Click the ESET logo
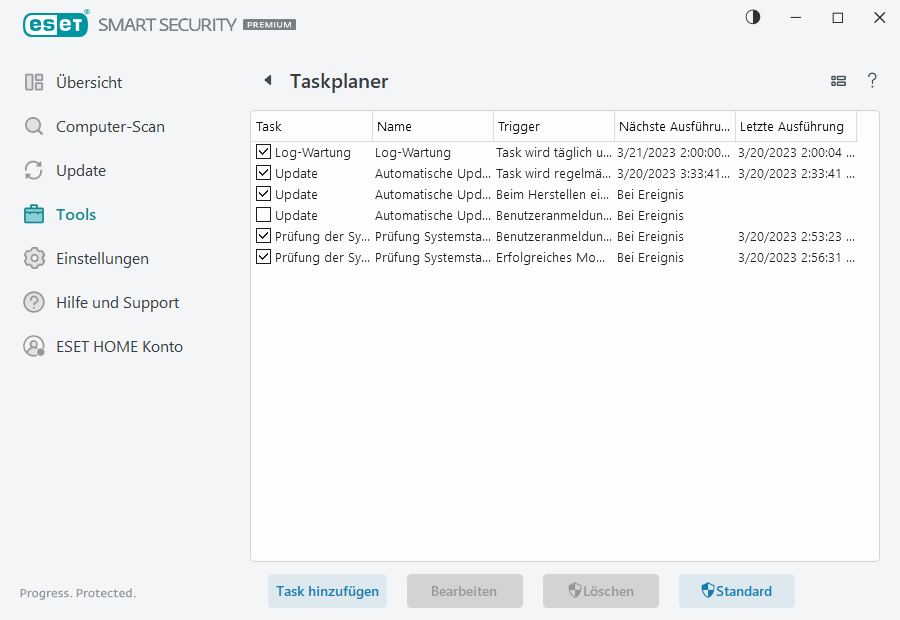Screen dimensions: 900x620 [55, 23]
